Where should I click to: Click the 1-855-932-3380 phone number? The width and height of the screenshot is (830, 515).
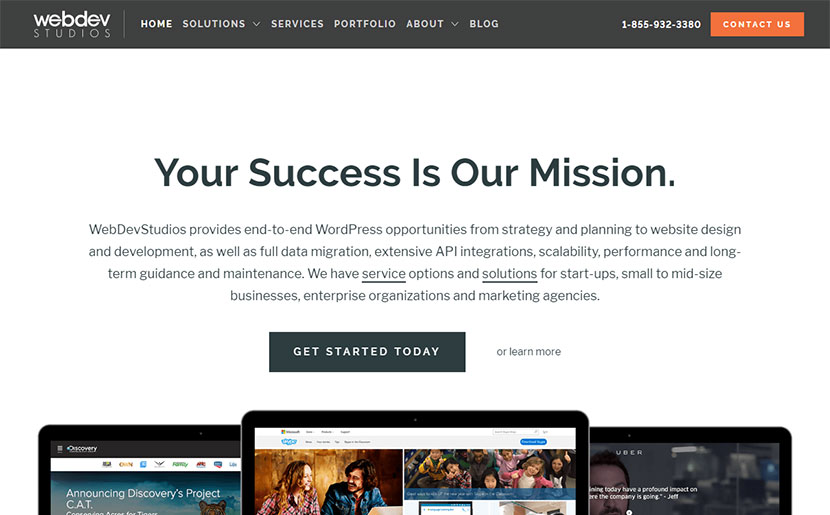(661, 24)
